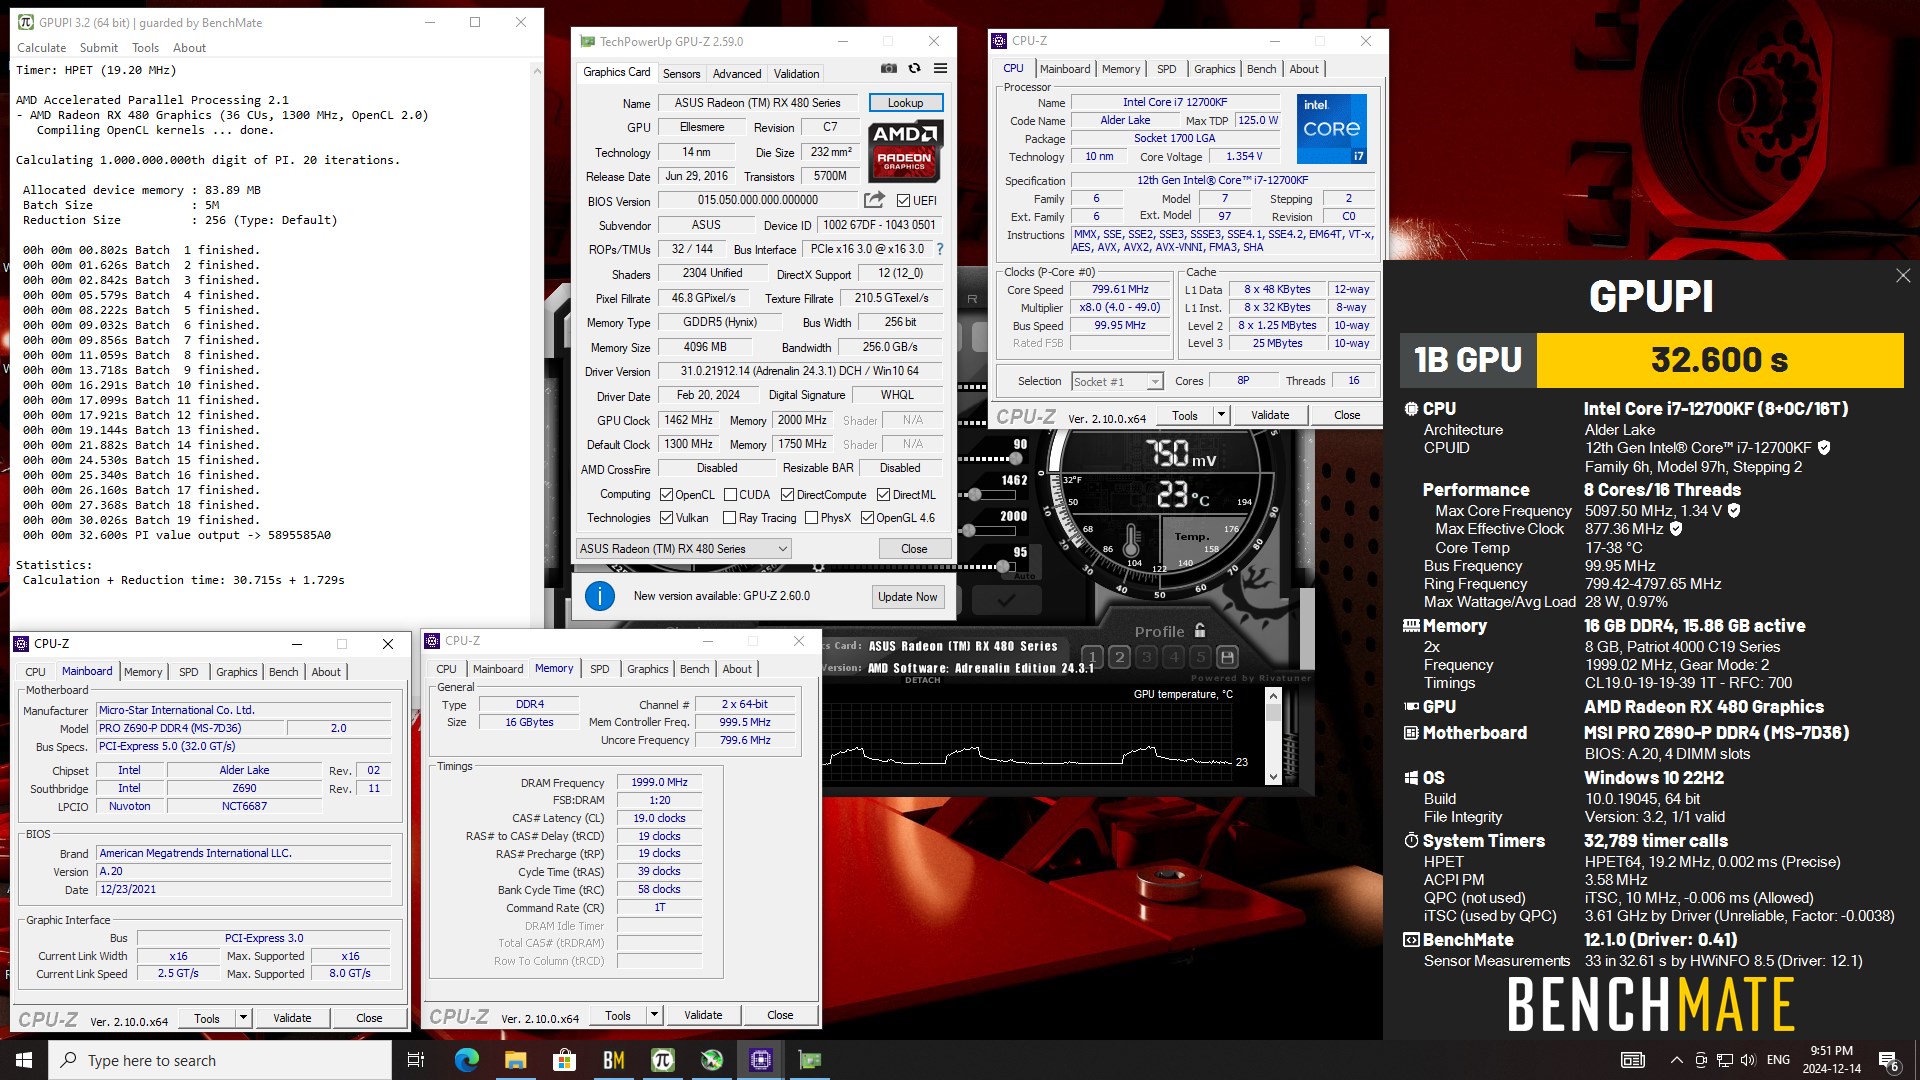This screenshot has width=1920, height=1080.
Task: Select Afterburner profile slot 1
Action: (1092, 657)
